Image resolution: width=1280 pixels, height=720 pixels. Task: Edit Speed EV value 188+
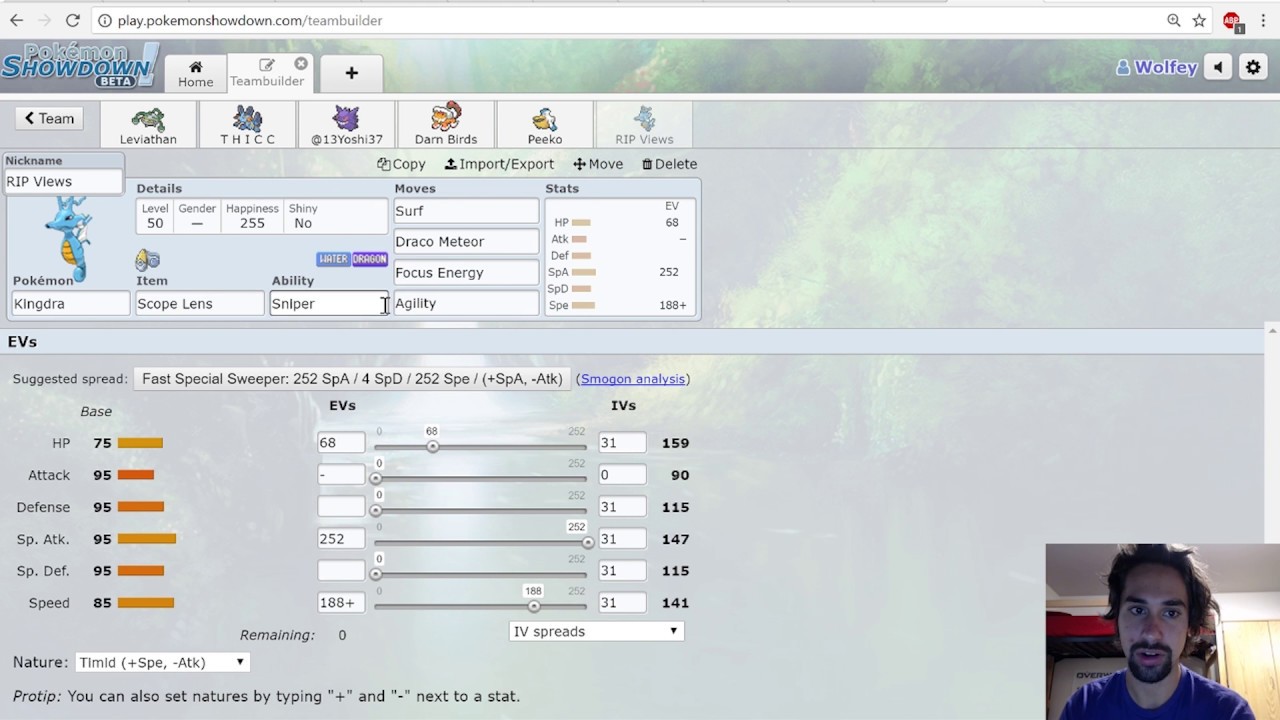click(x=341, y=603)
